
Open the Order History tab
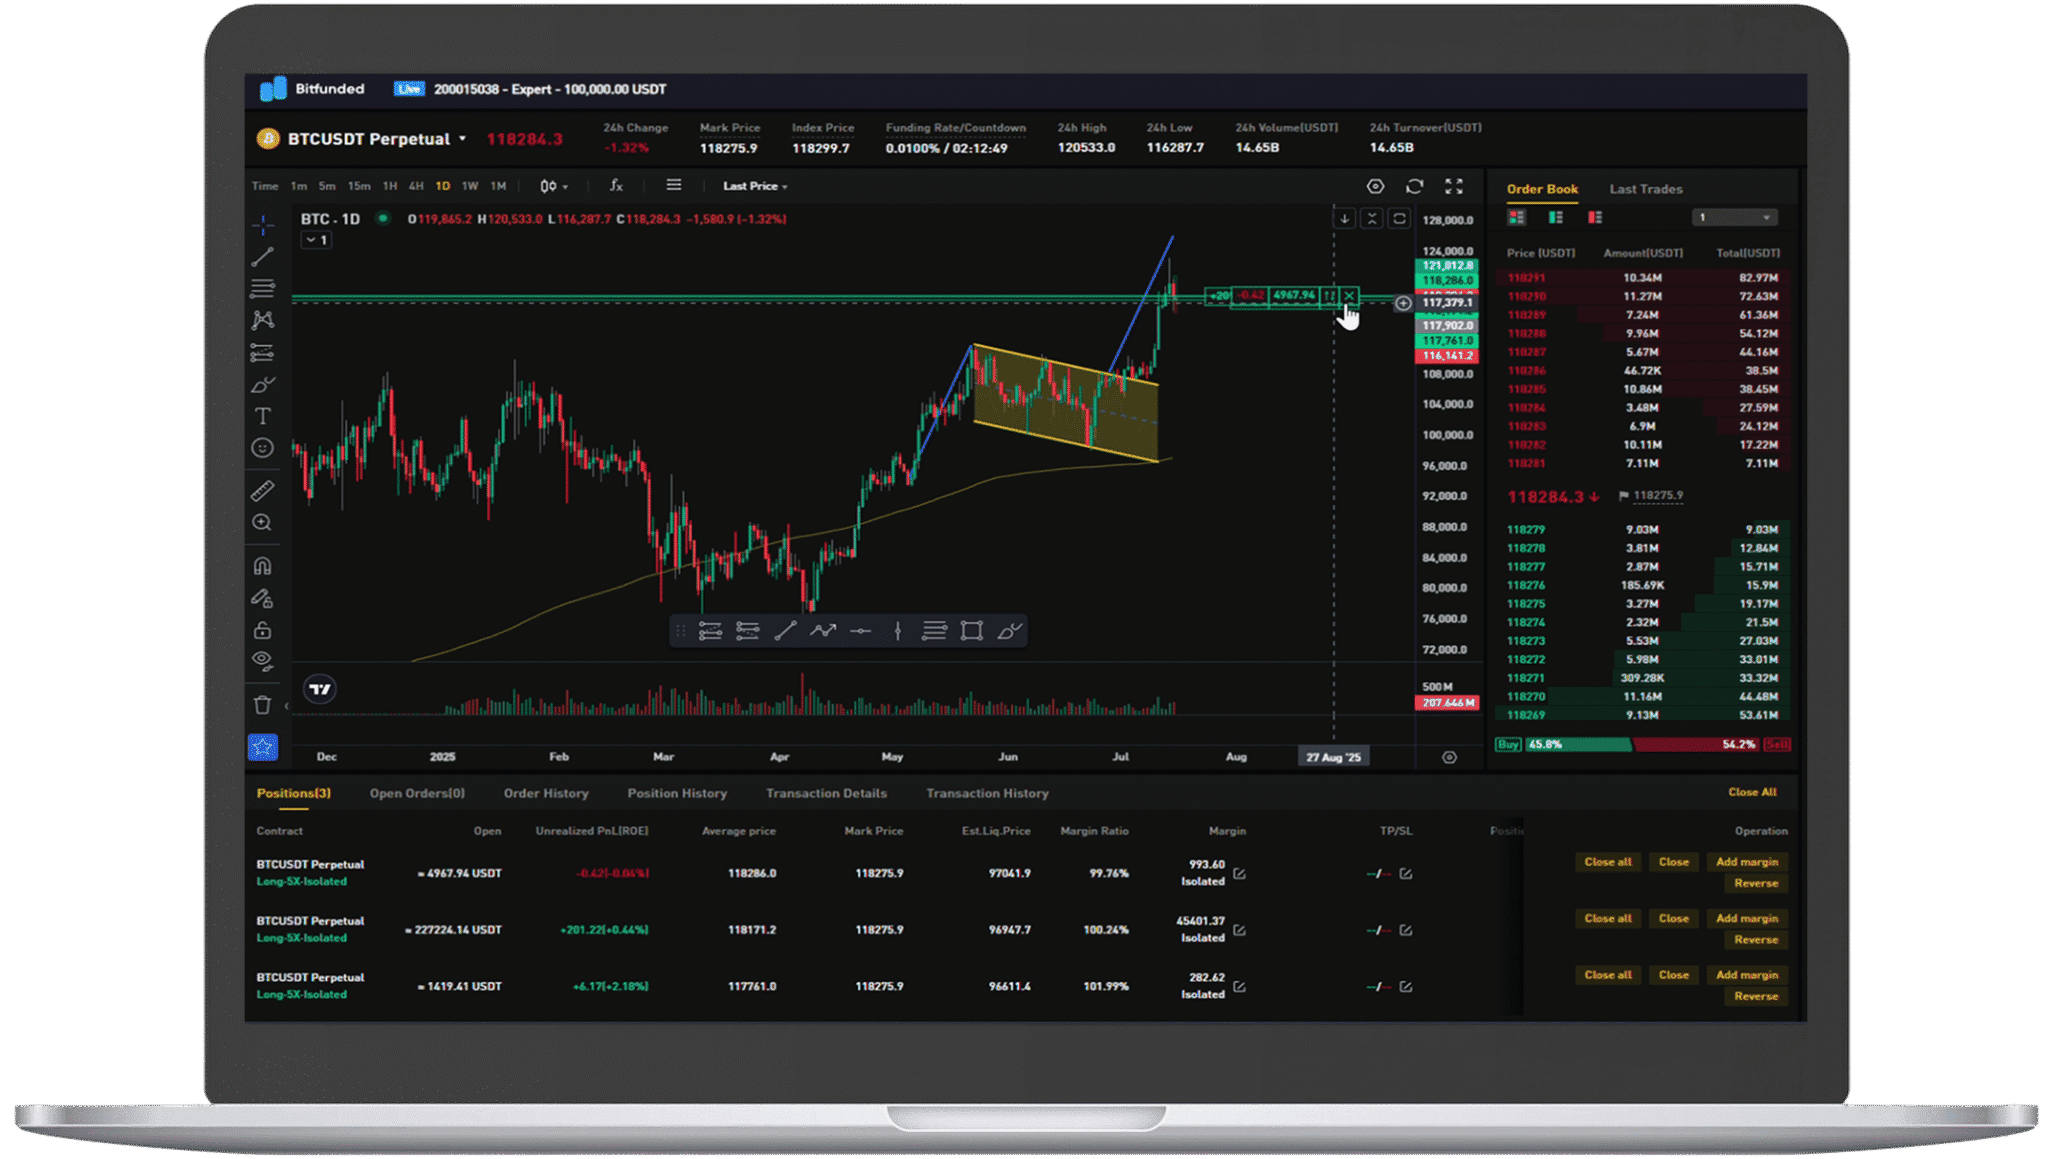(x=546, y=793)
